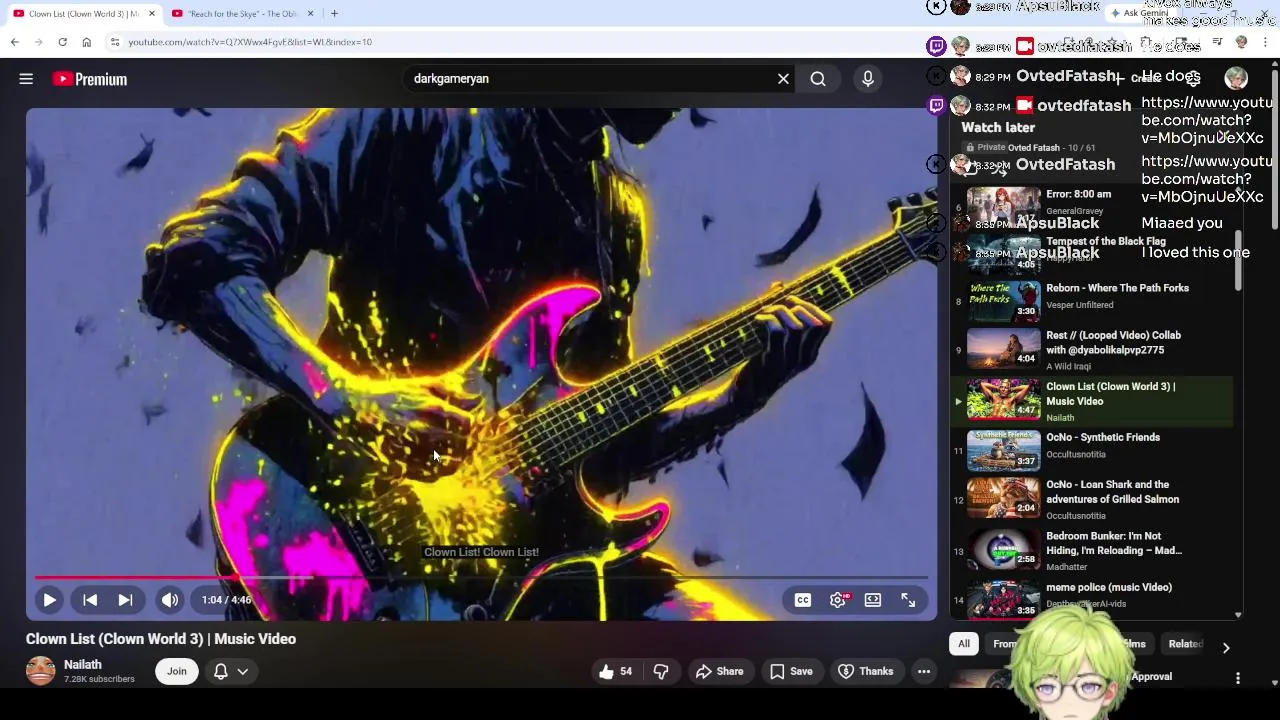This screenshot has height=720, width=1280.
Task: Click Madhatter channel name in playlist
Action: point(1066,567)
